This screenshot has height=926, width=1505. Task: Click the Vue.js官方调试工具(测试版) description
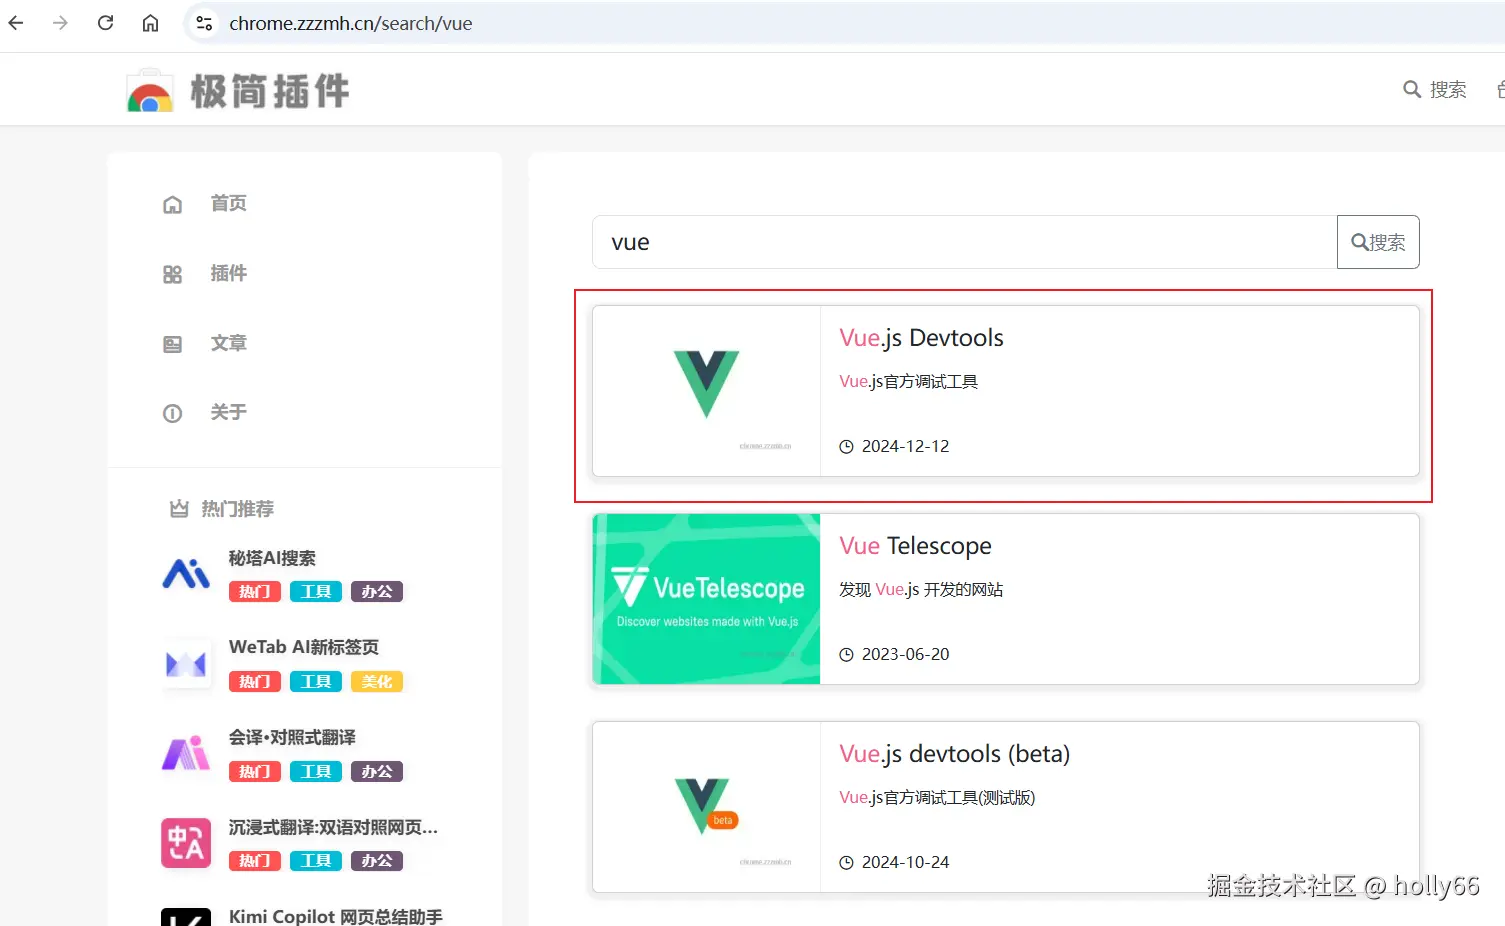click(x=937, y=797)
